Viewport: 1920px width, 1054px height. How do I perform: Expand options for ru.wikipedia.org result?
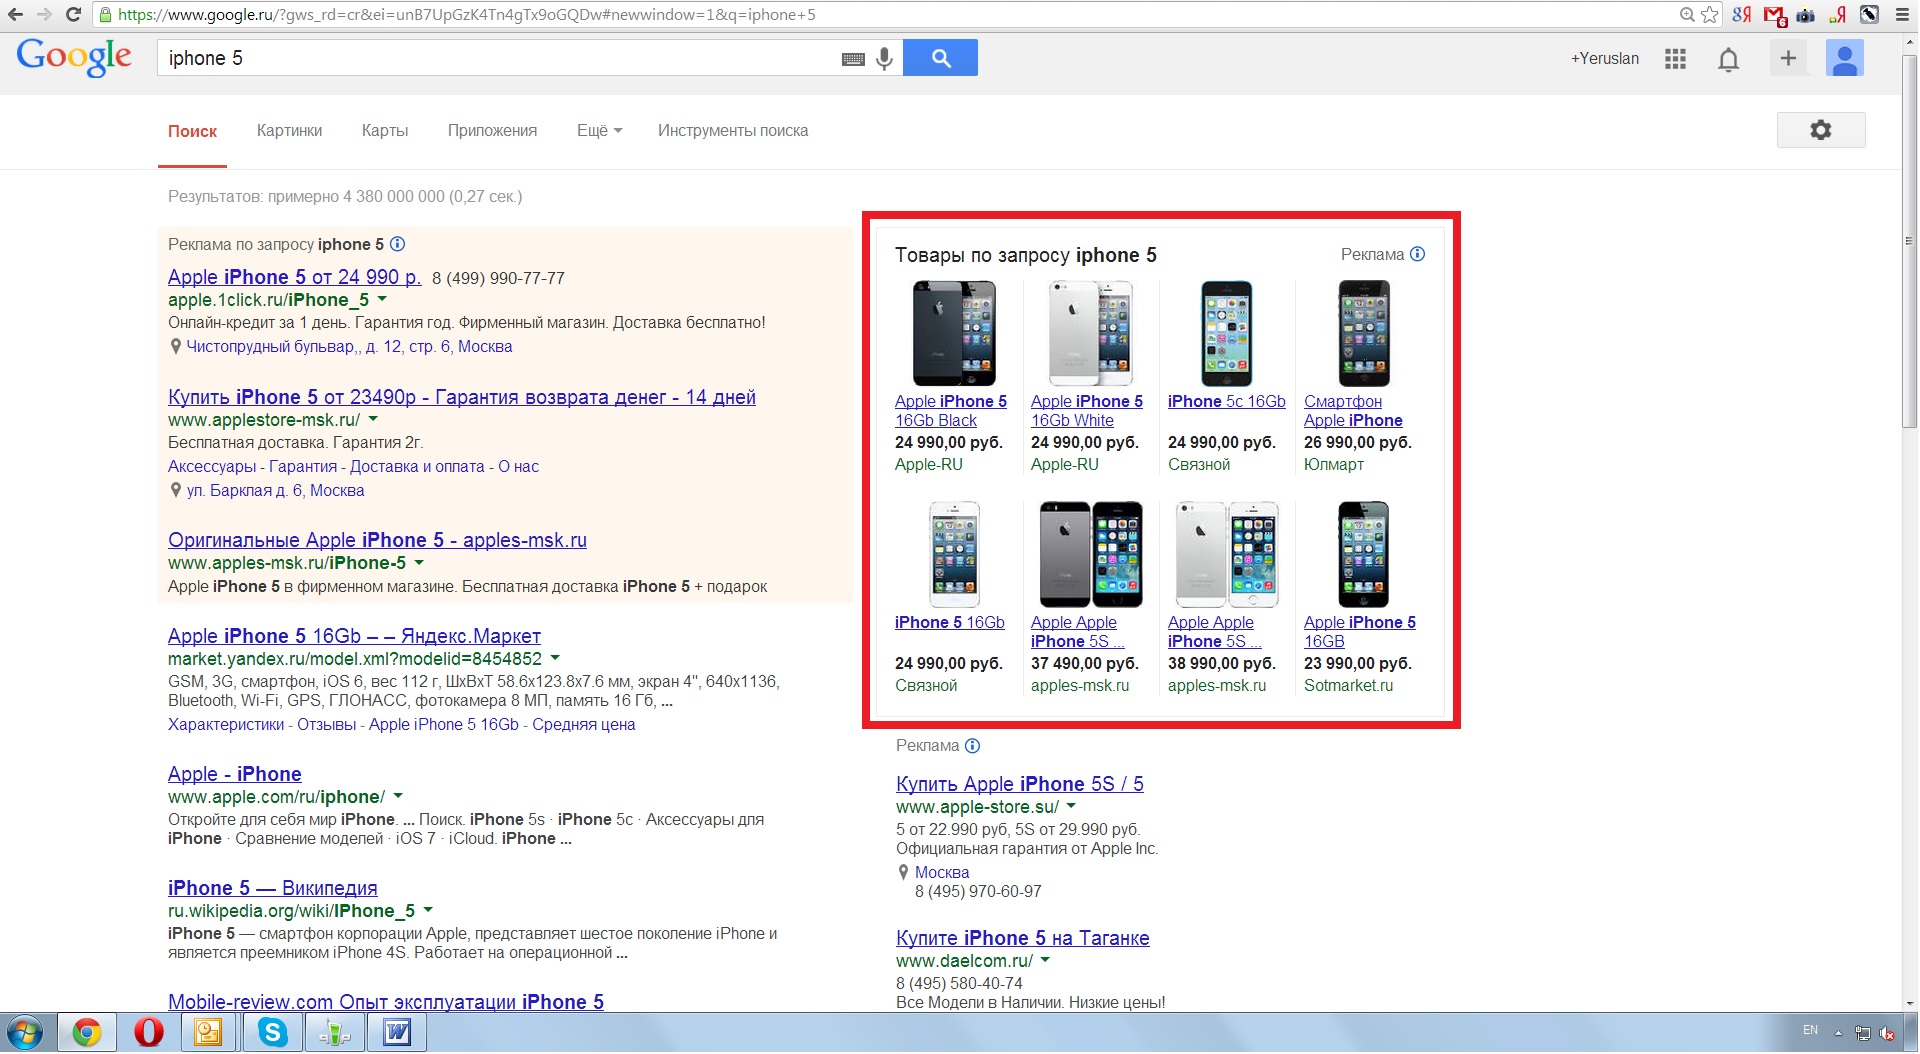click(428, 911)
